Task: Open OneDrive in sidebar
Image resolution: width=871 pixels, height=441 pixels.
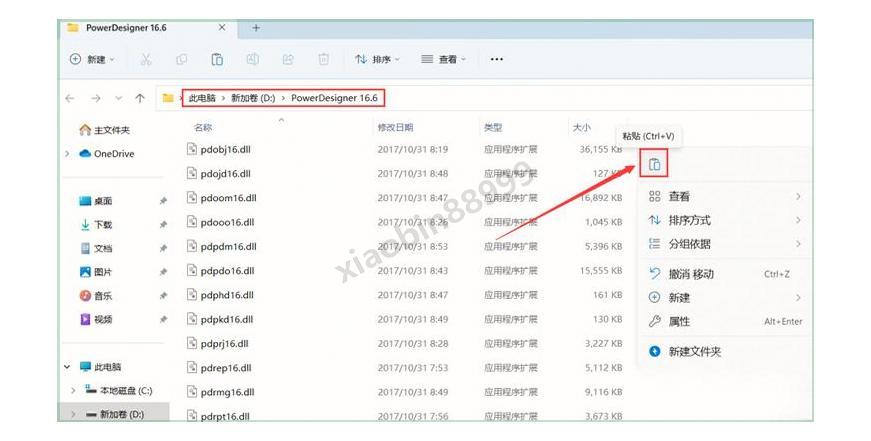Action: coord(107,154)
